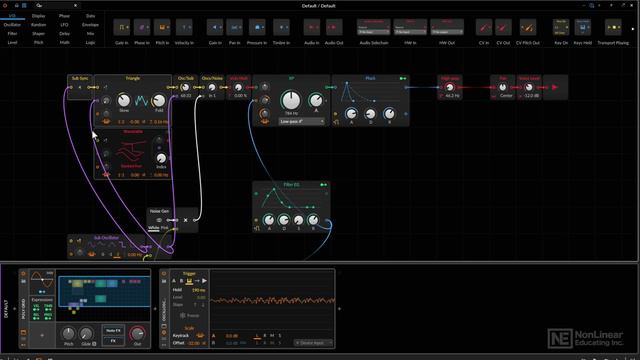Viewport: 640px width, 360px height.
Task: Click the Pan module Center knob
Action: [503, 87]
